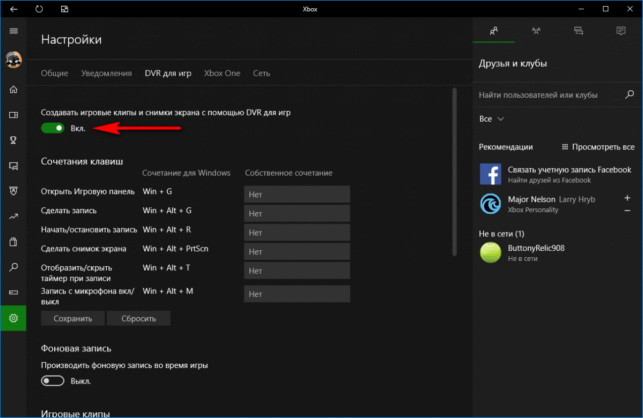643x418 pixels.
Task: Switch to the Messages icon tab
Action: pos(578,31)
